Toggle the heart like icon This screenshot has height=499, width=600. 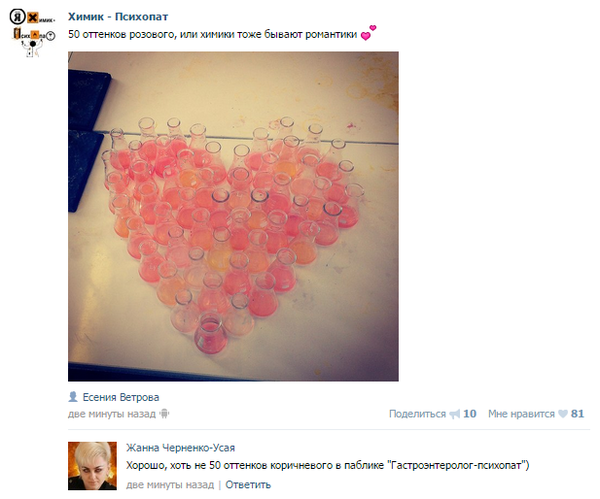pyautogui.click(x=562, y=414)
